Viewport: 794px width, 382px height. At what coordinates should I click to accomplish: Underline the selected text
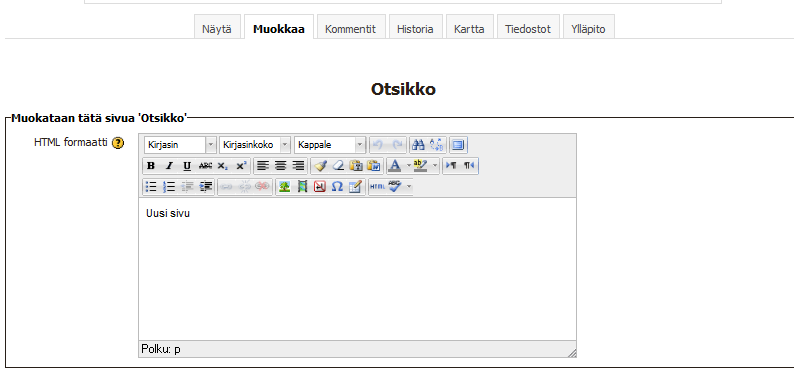(x=187, y=166)
